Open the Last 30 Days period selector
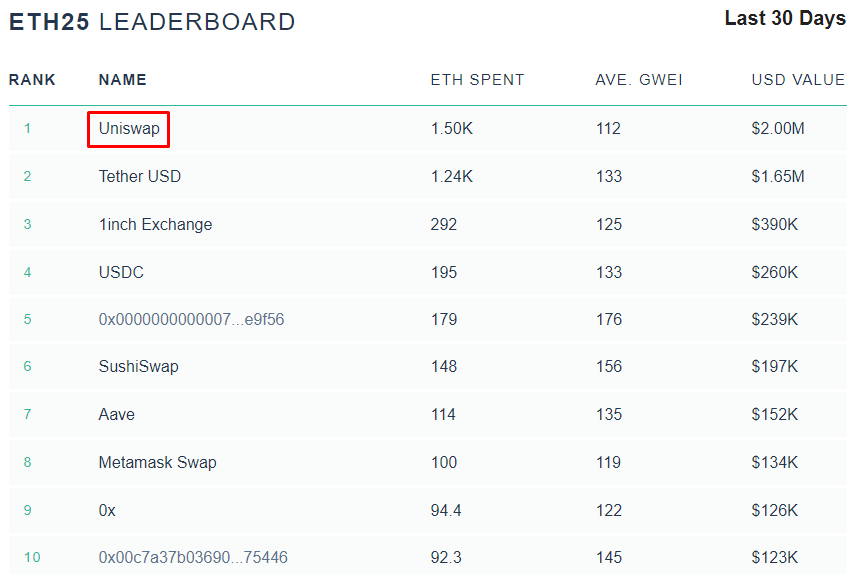This screenshot has height=574, width=858. tap(784, 19)
